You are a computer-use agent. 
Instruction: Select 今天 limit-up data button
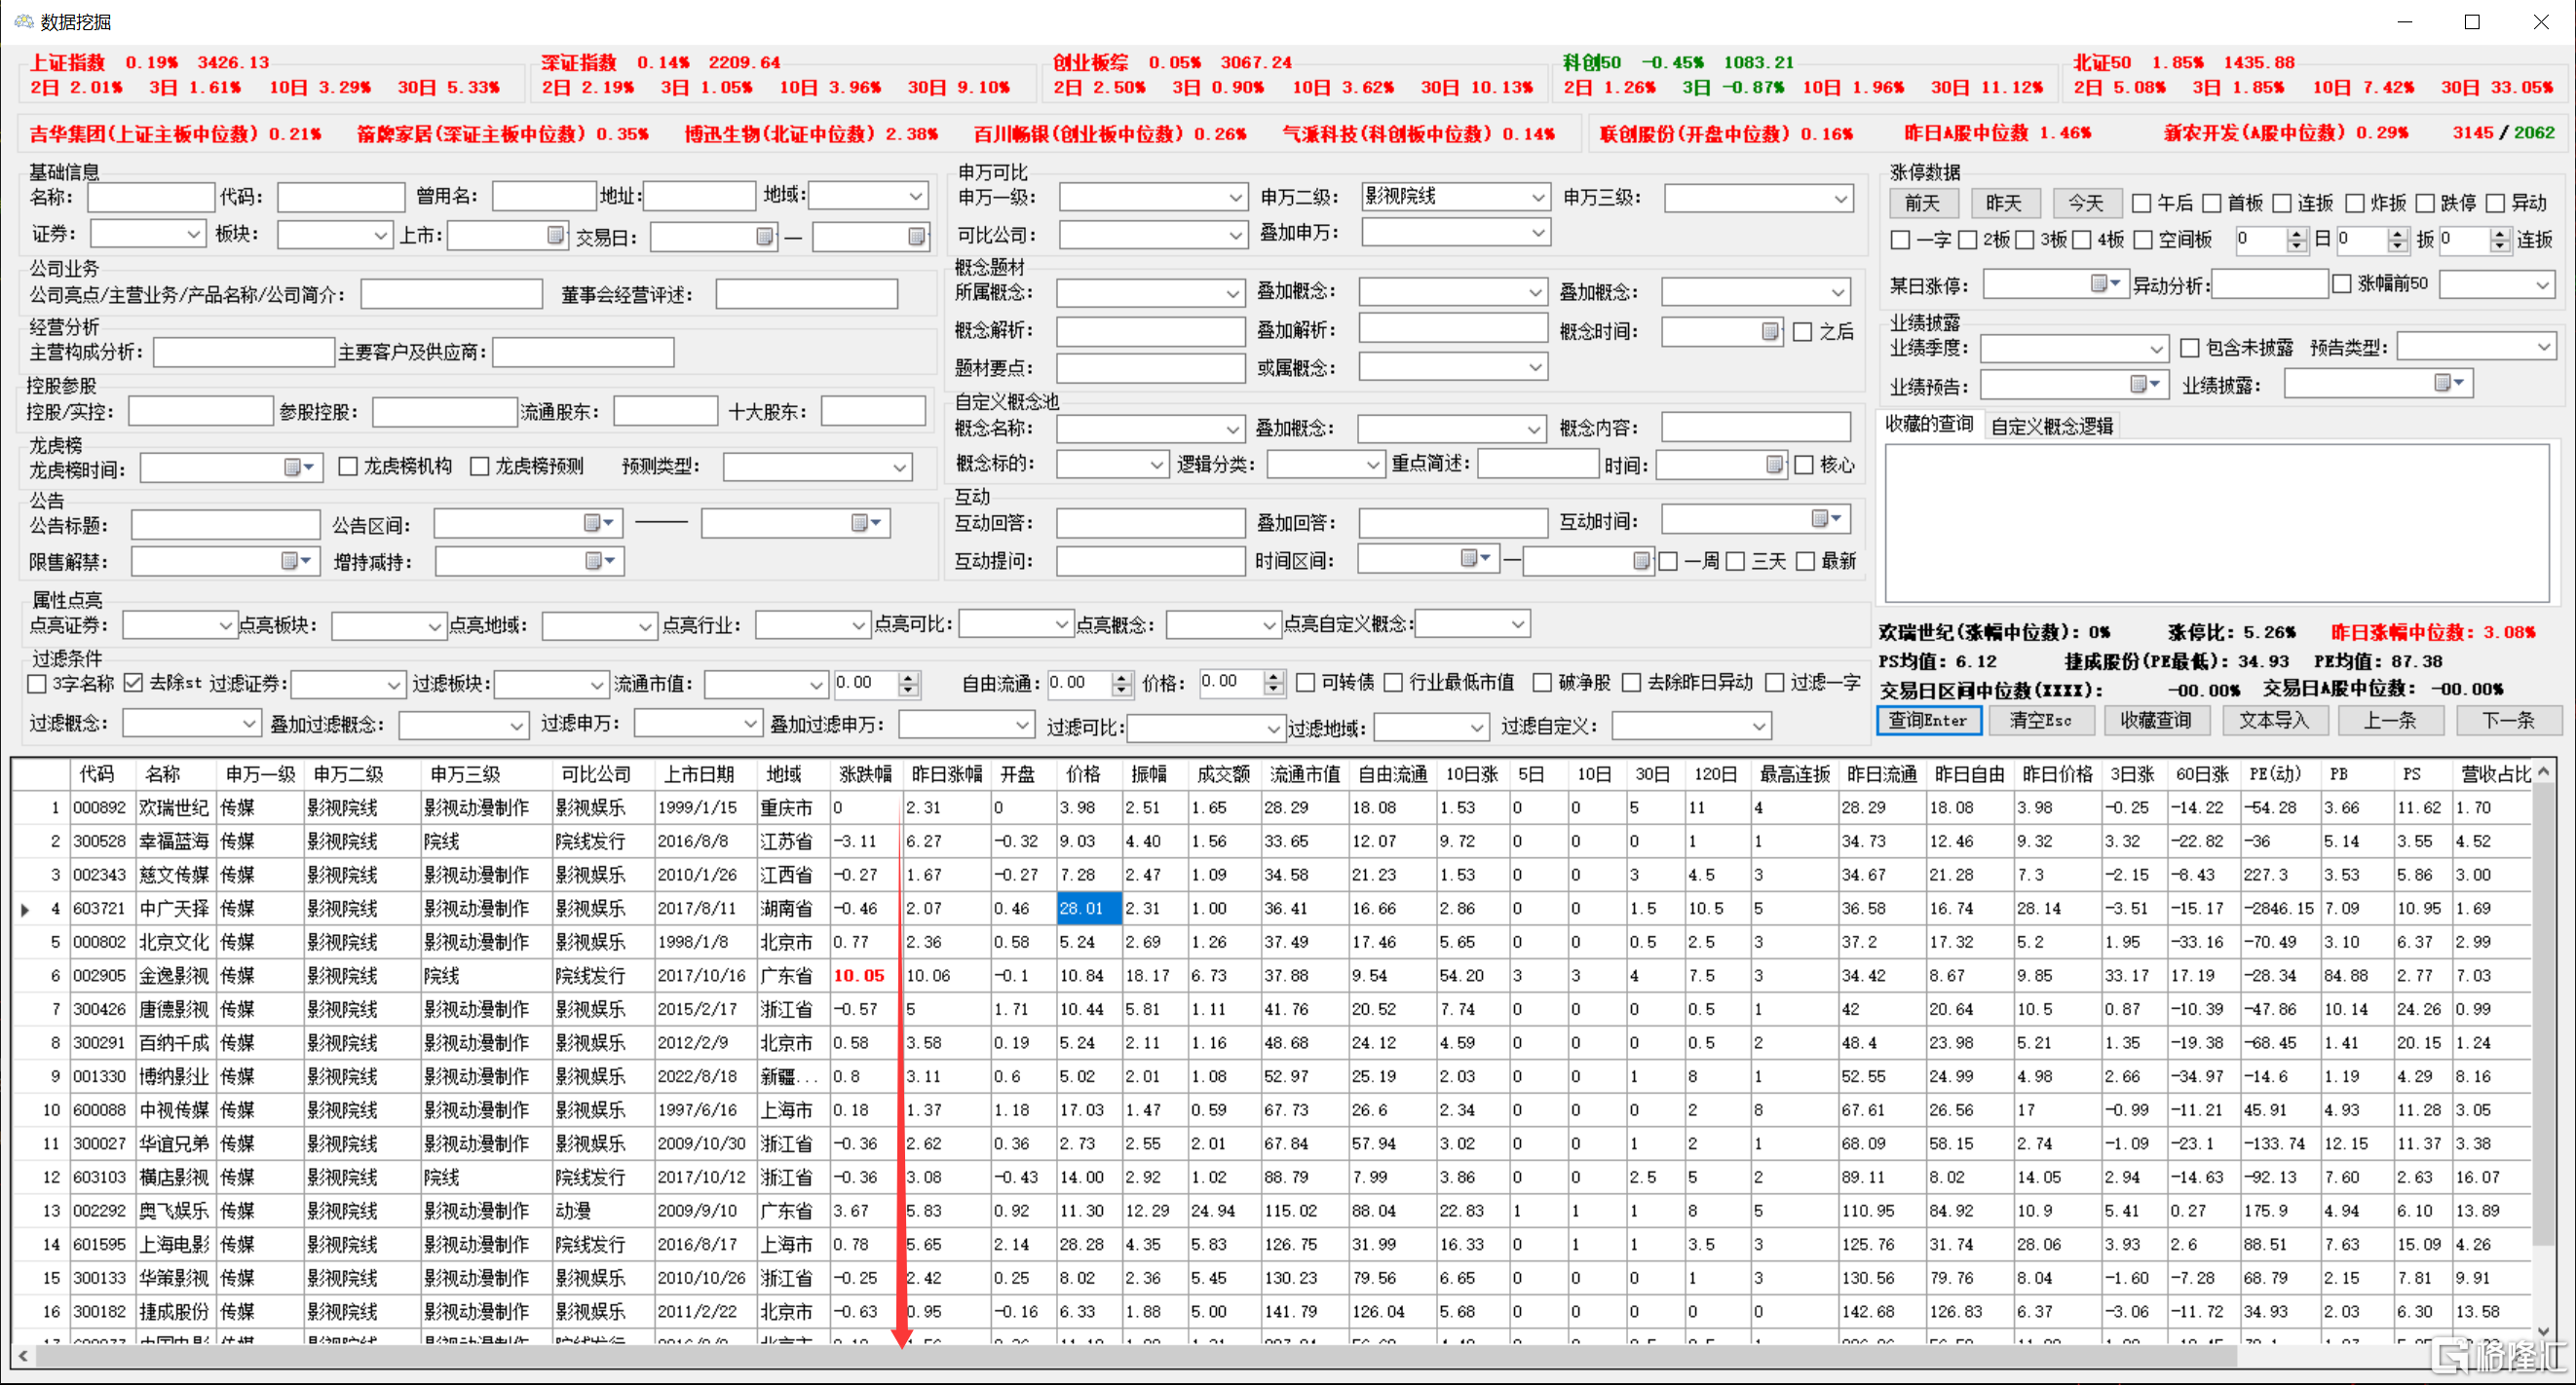coord(2086,203)
